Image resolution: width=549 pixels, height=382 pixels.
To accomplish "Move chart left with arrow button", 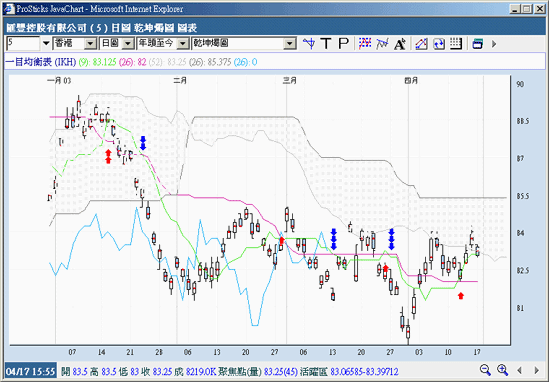I will pyautogui.click(x=520, y=370).
